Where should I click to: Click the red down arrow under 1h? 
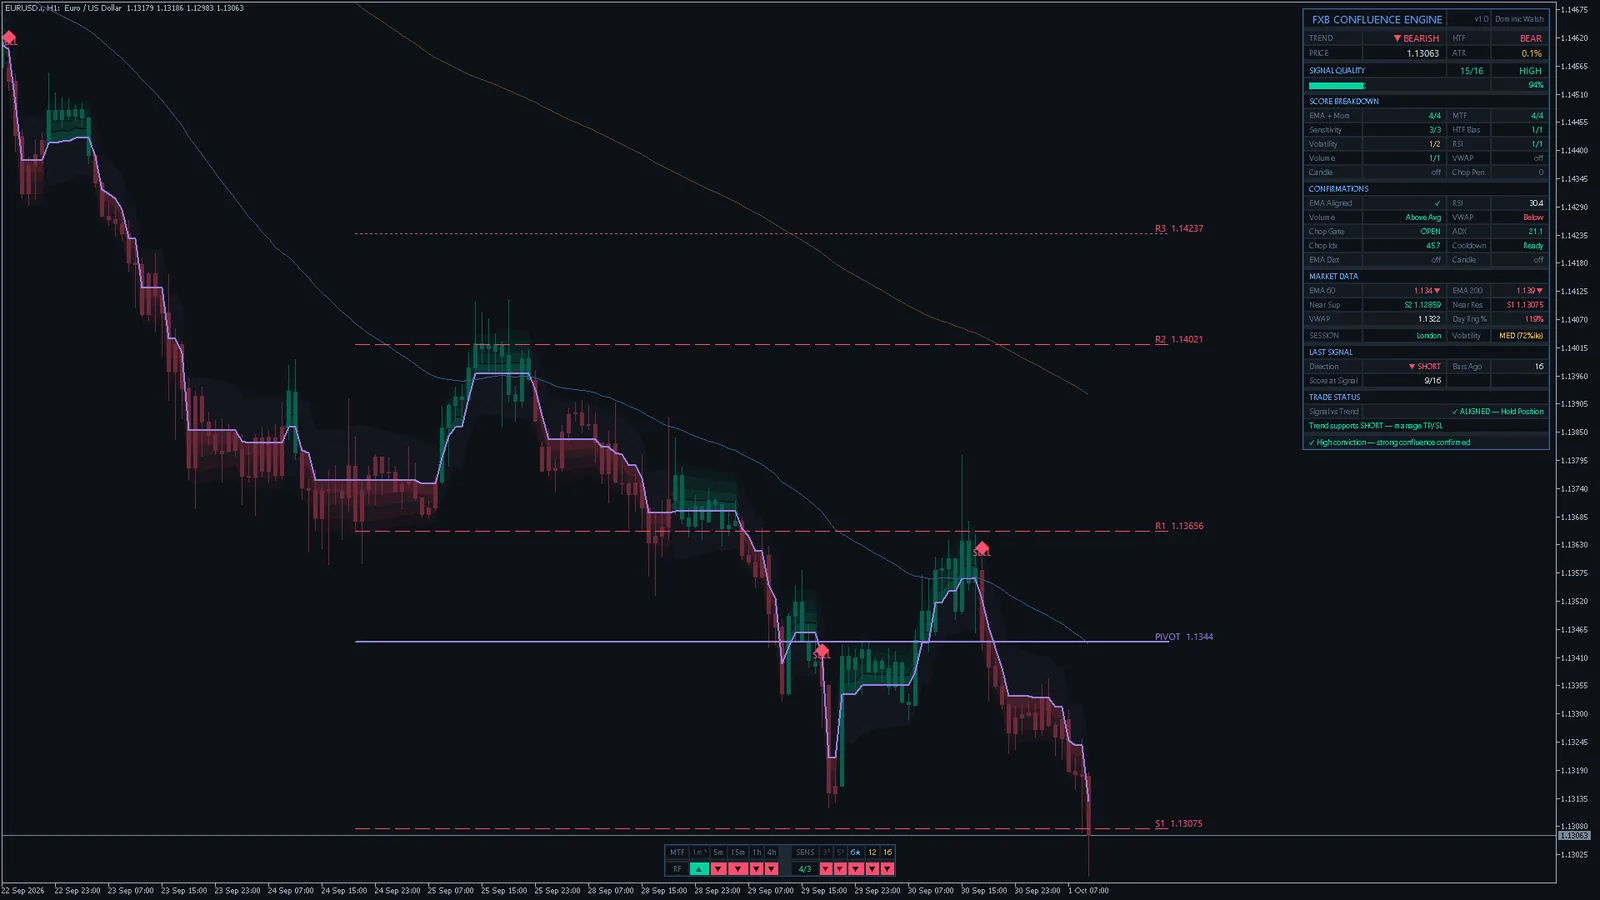click(x=756, y=869)
